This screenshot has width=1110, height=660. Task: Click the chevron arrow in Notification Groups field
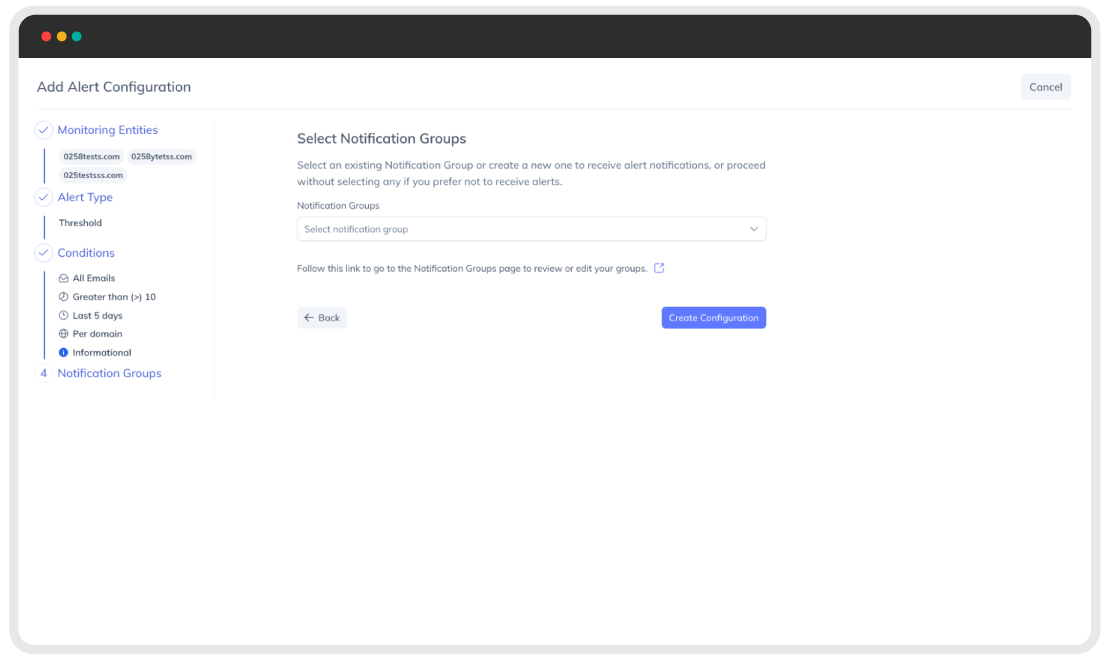pos(754,229)
